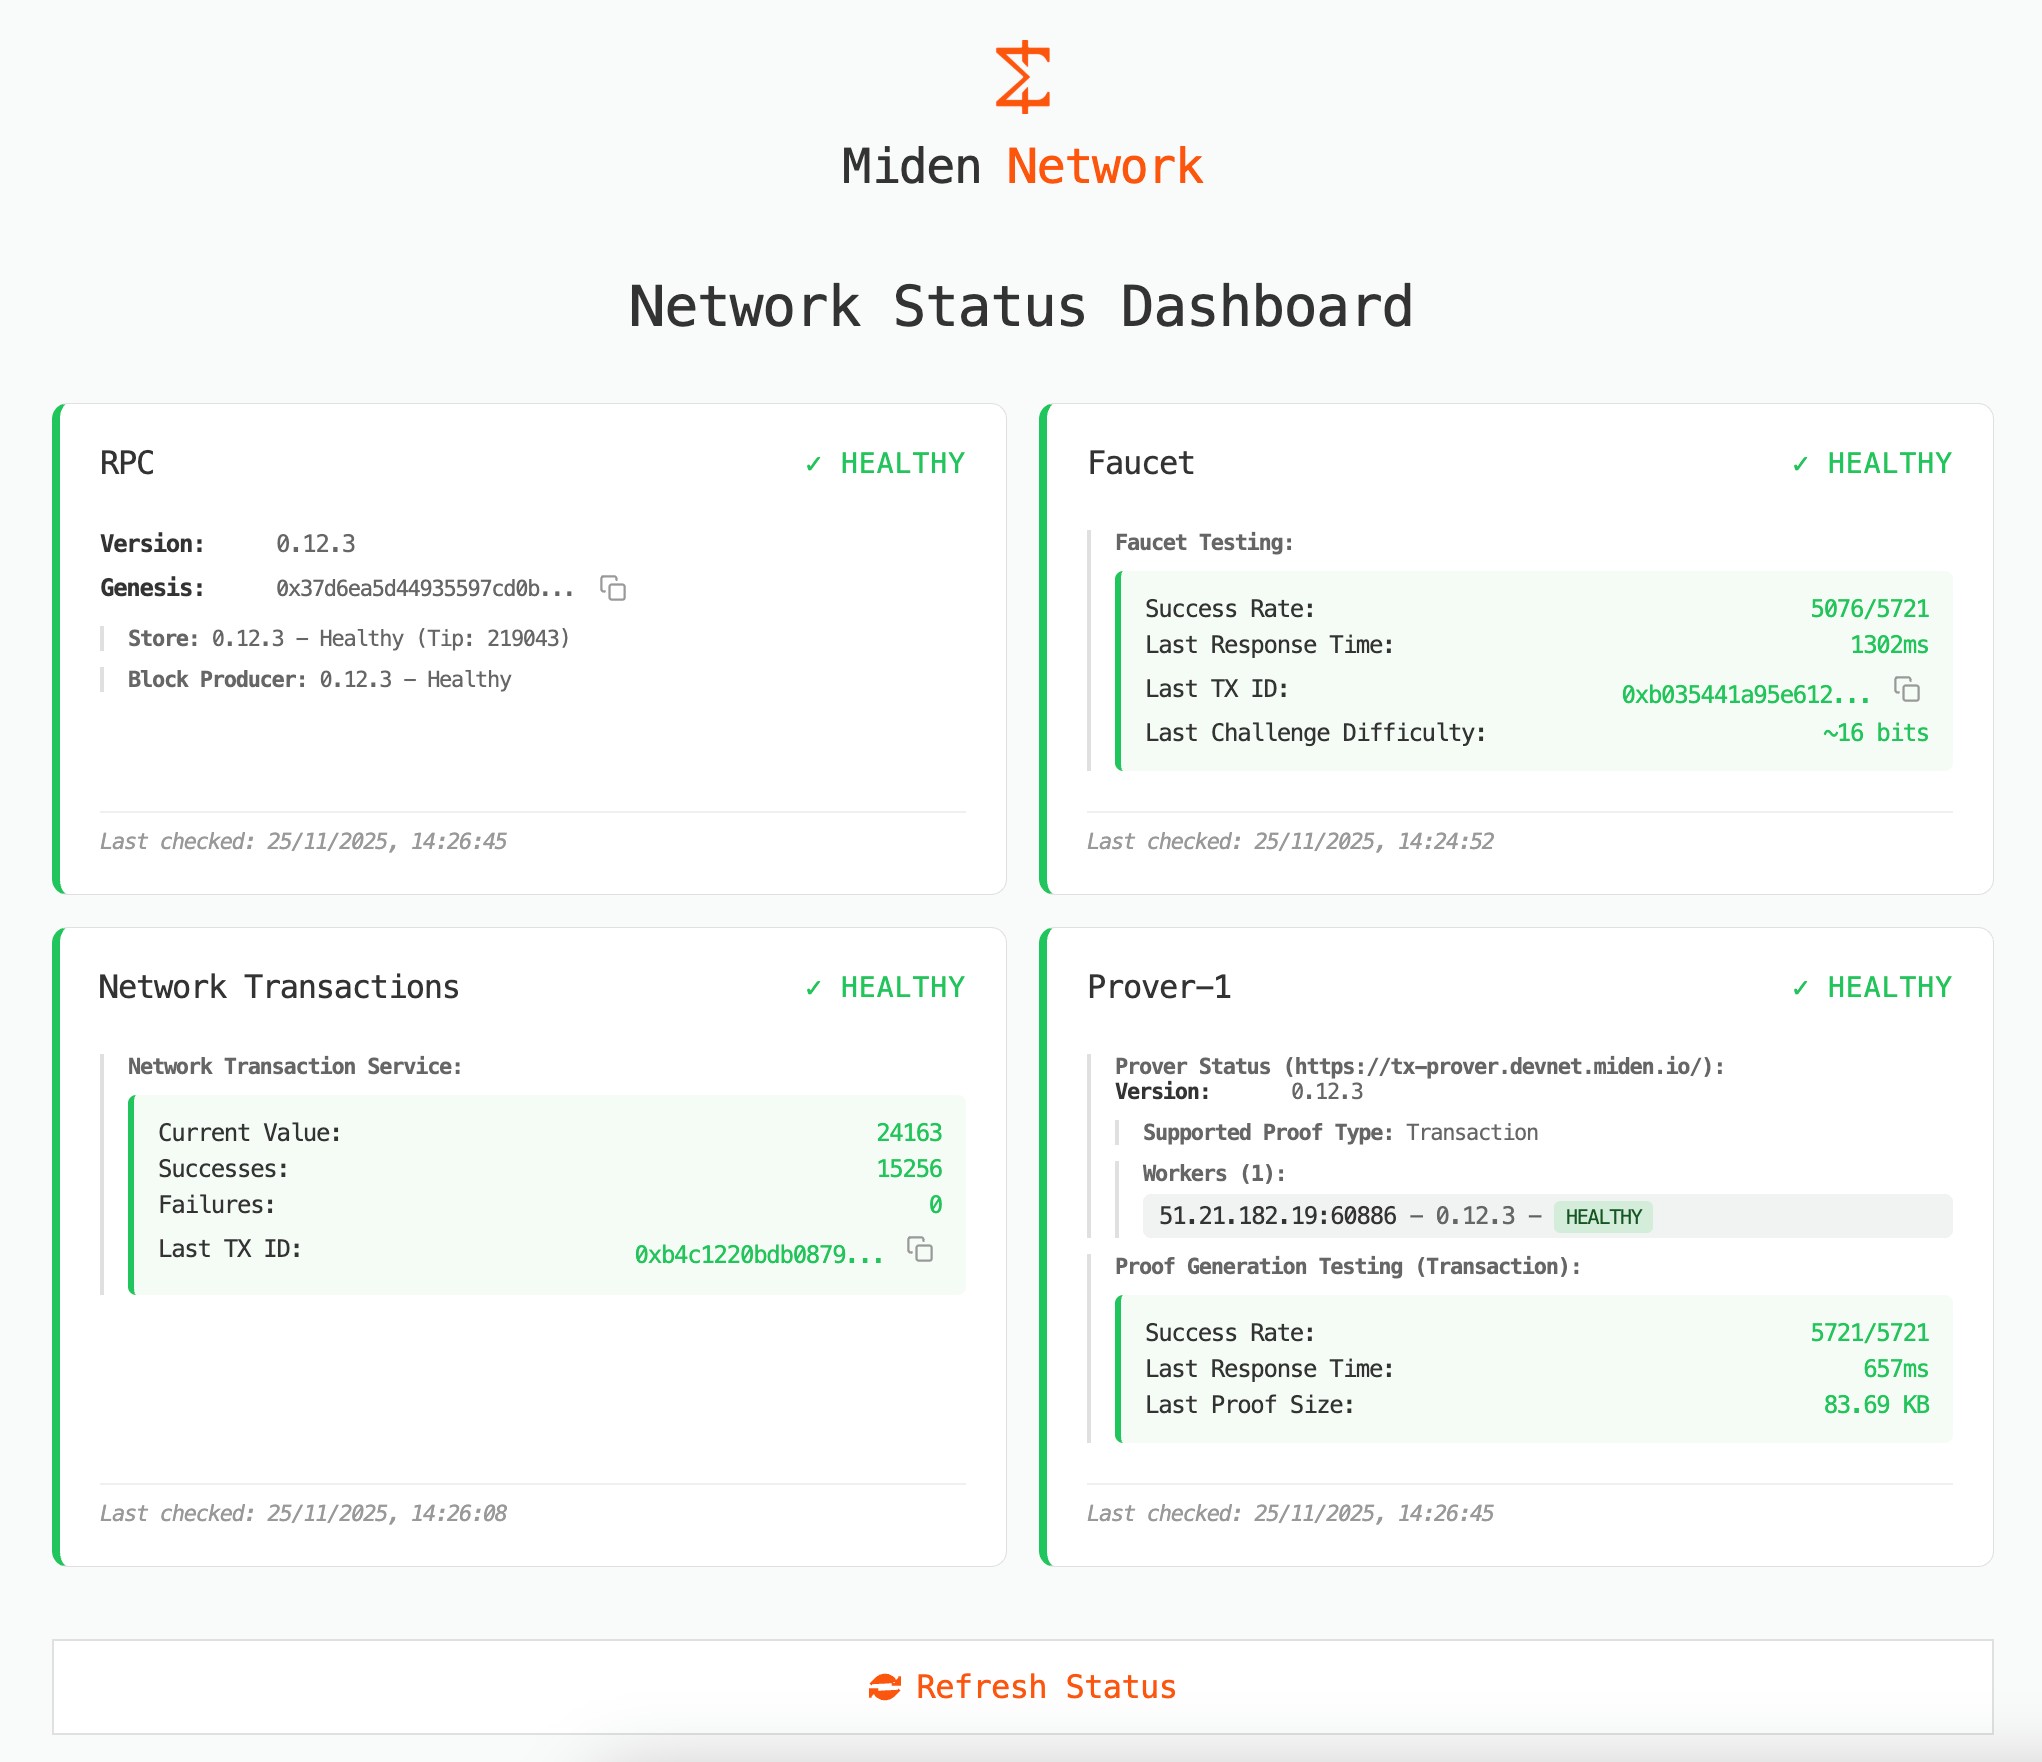Click the Faucet HEALTHY checkmark status
Viewport: 2042px width, 1762px height.
(1872, 463)
